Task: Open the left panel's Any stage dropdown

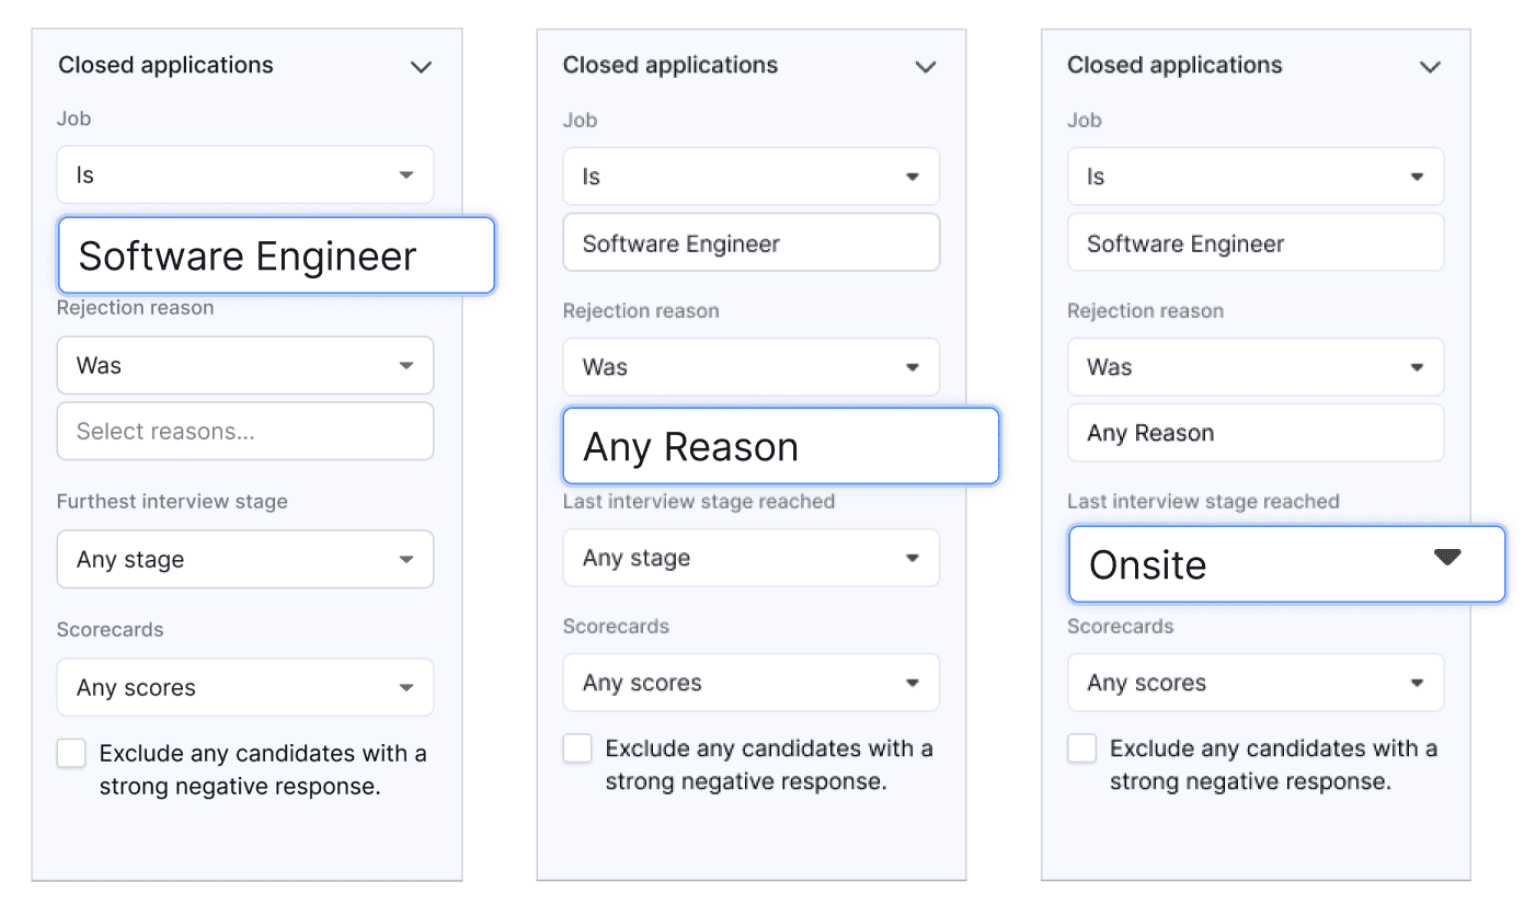Action: pyautogui.click(x=245, y=559)
